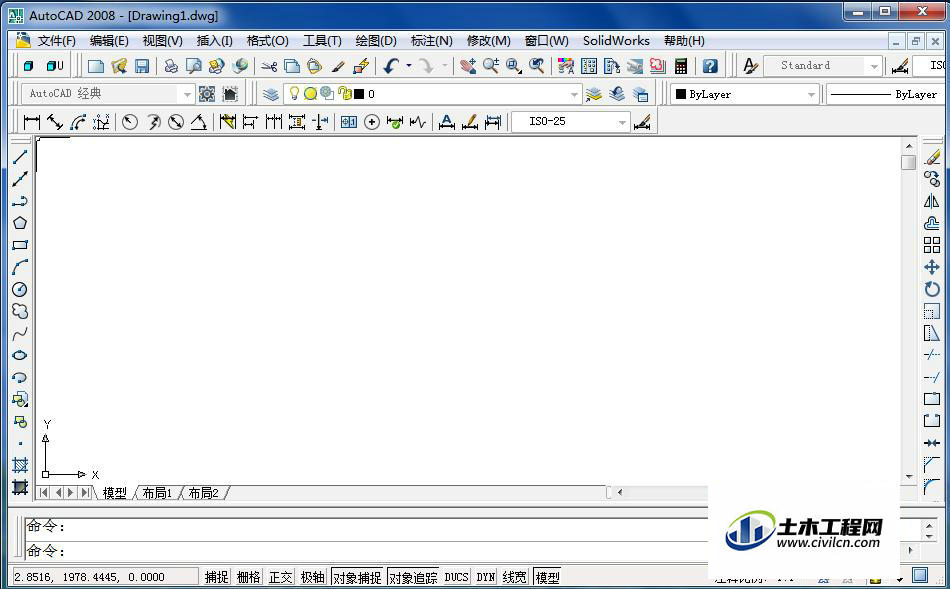Open the QuickCalc calculator icon
Screen dimensions: 950x589
pos(681,65)
